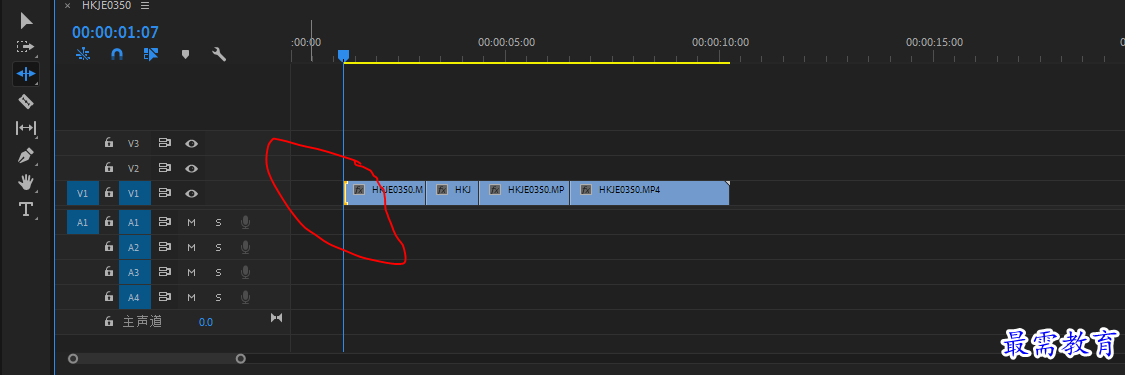
Task: Select the Razor tool
Action: [x=26, y=101]
